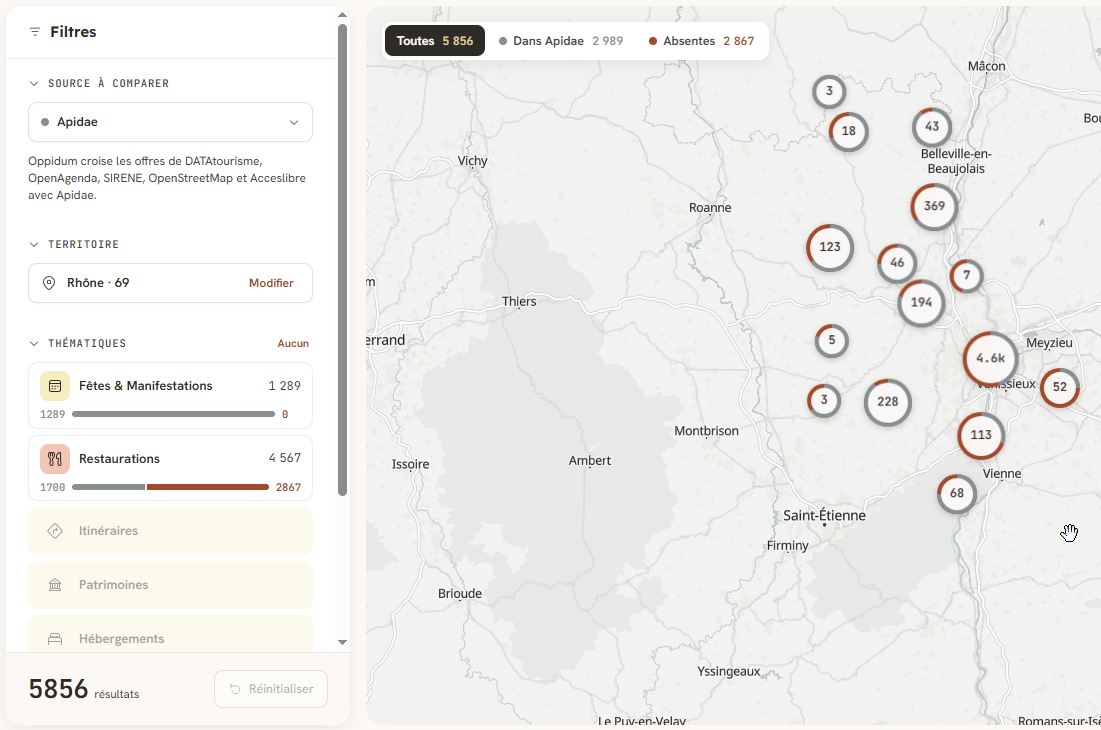Click the scrollbar down arrow
This screenshot has height=730, width=1101.
point(343,642)
